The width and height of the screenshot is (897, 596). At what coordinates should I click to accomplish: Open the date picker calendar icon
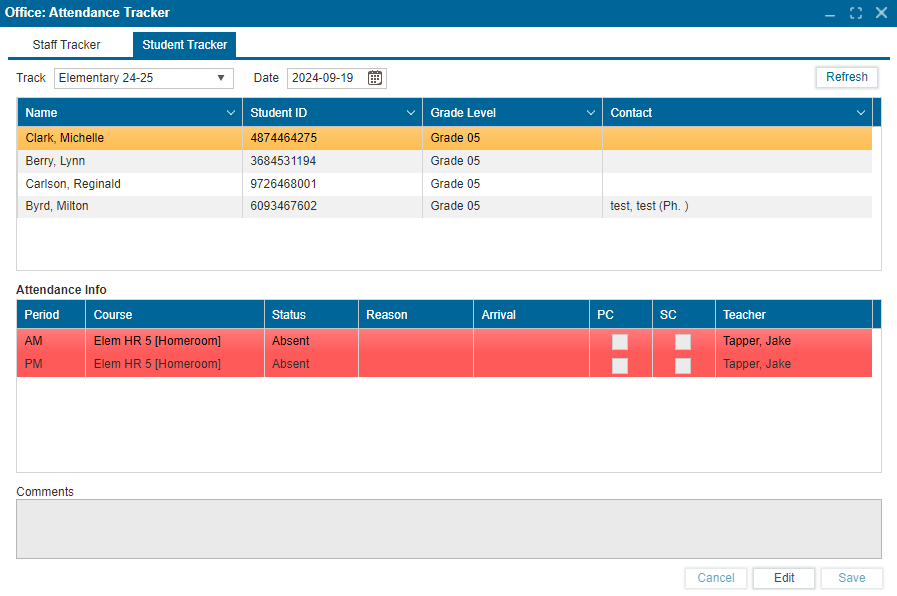tap(374, 78)
